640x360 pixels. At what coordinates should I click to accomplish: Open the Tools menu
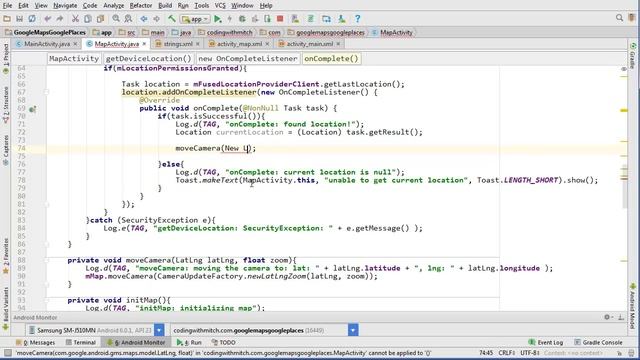tap(201, 6)
